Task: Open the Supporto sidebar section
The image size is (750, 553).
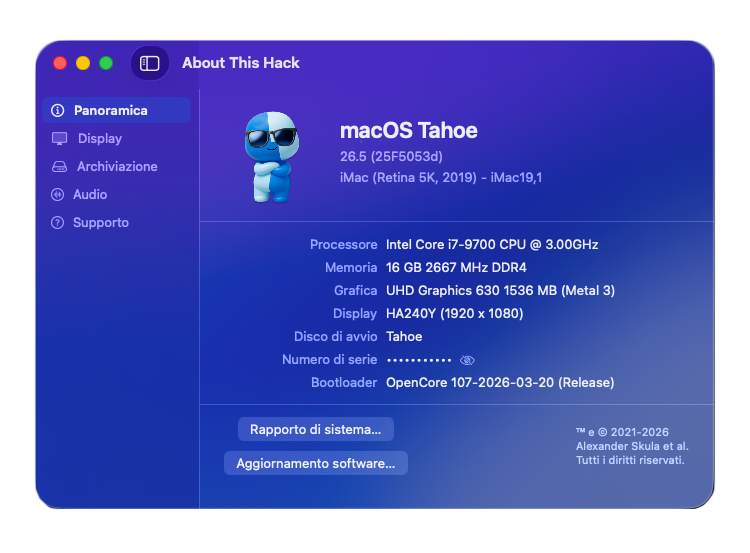Action: (x=117, y=223)
